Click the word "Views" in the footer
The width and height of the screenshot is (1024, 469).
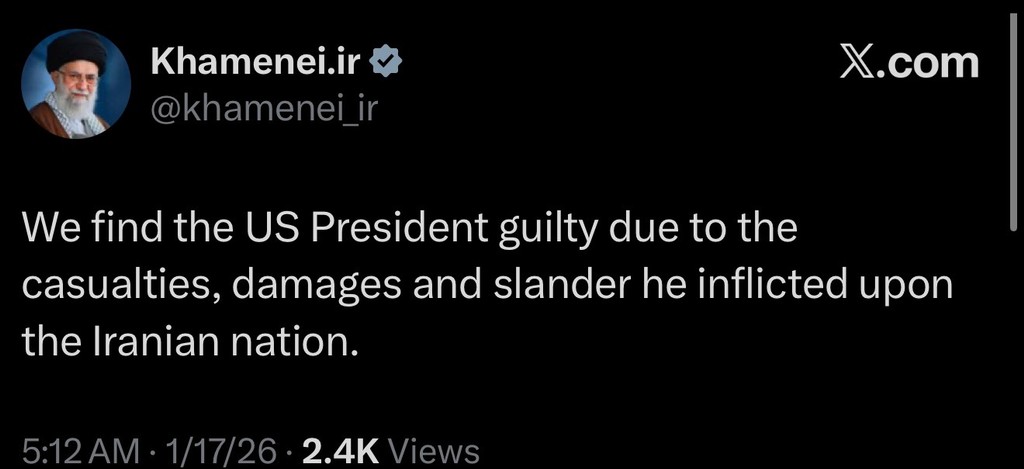pyautogui.click(x=433, y=451)
